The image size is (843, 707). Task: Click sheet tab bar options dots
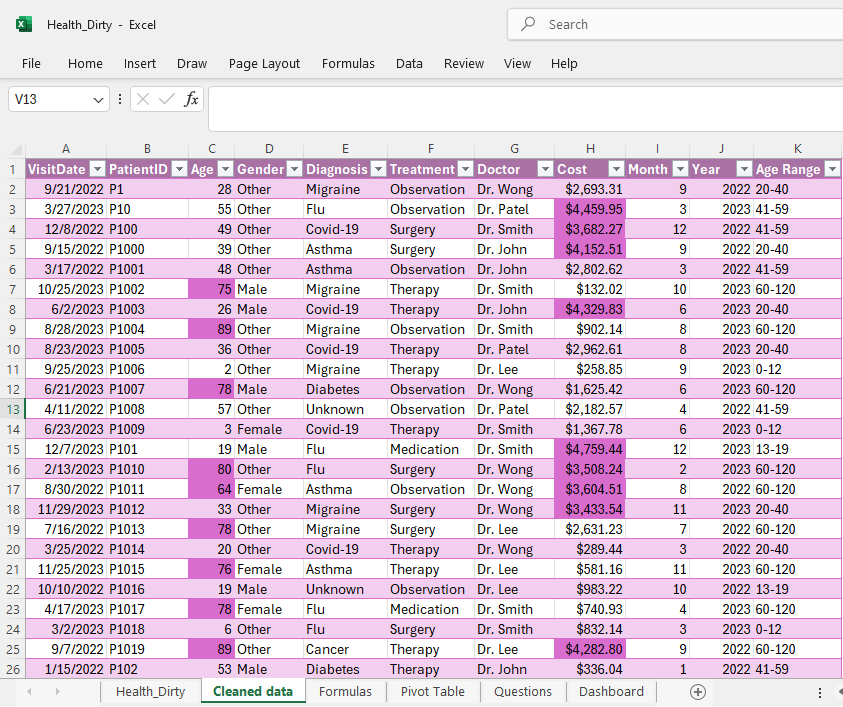click(x=820, y=692)
